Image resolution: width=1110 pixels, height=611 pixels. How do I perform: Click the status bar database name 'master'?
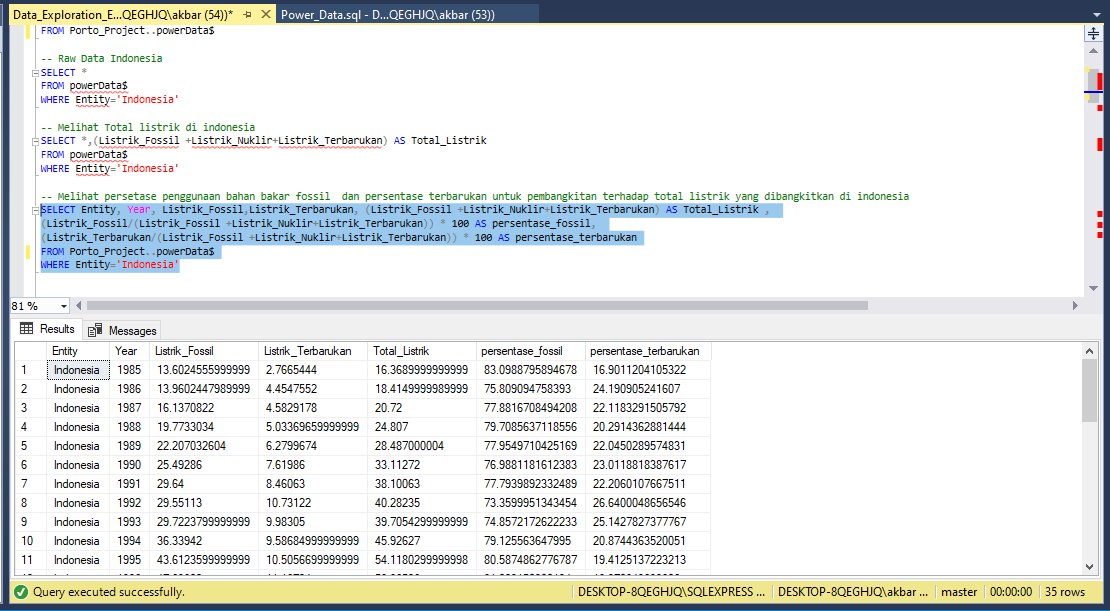[959, 592]
